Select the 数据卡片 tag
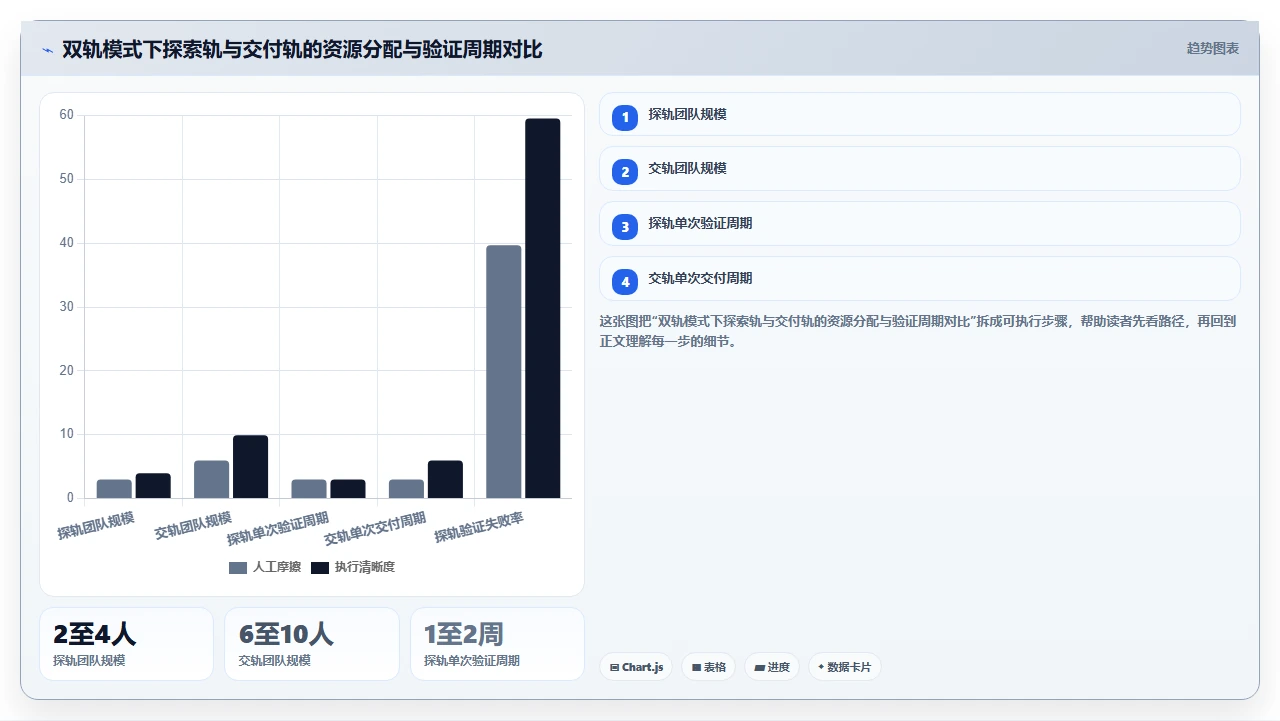Image resolution: width=1280 pixels, height=721 pixels. click(844, 667)
